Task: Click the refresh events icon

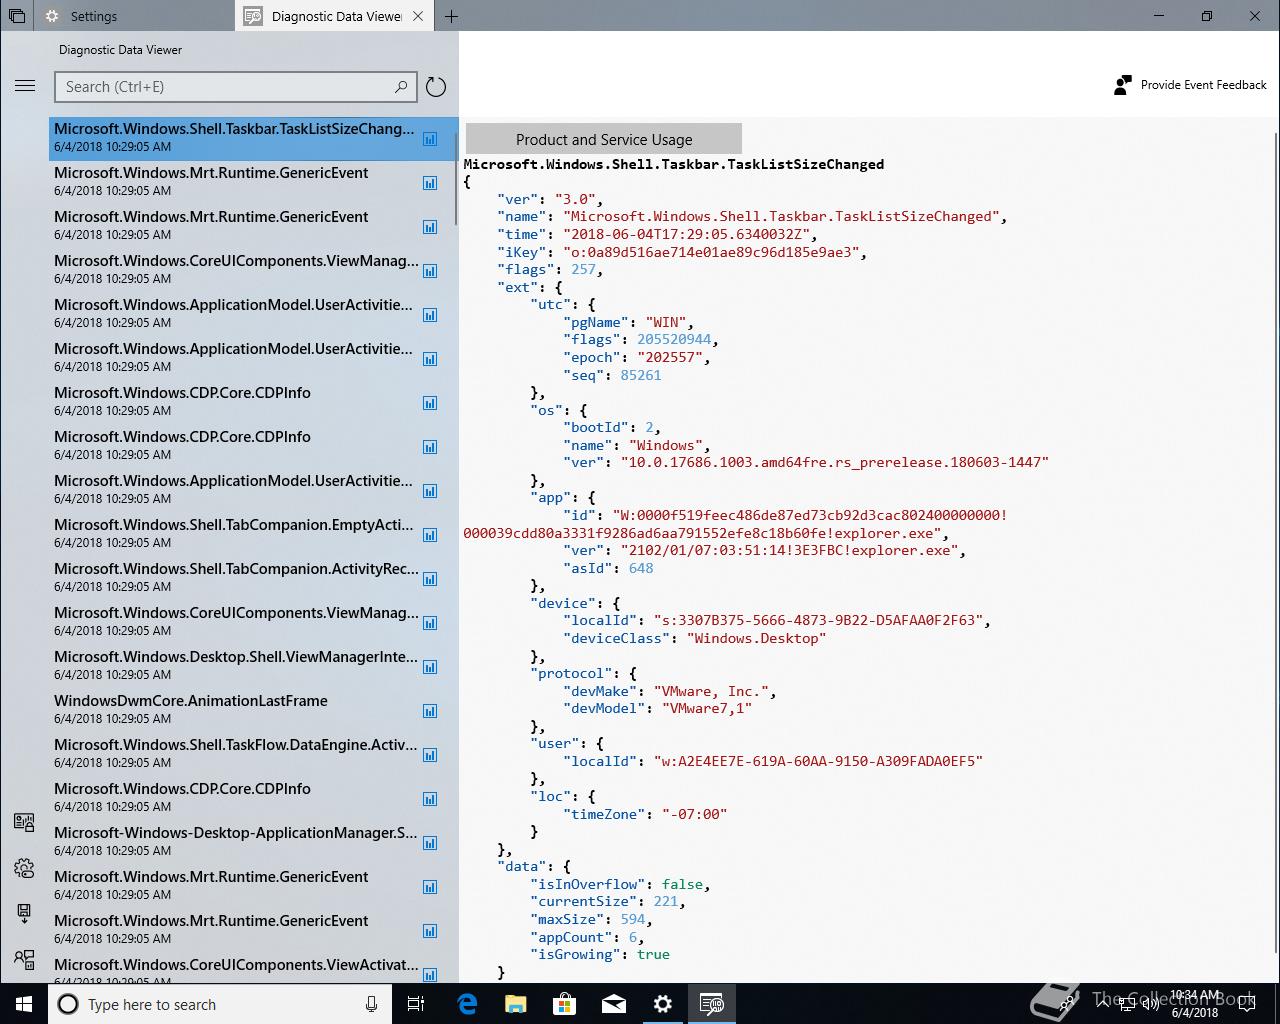Action: (x=436, y=87)
